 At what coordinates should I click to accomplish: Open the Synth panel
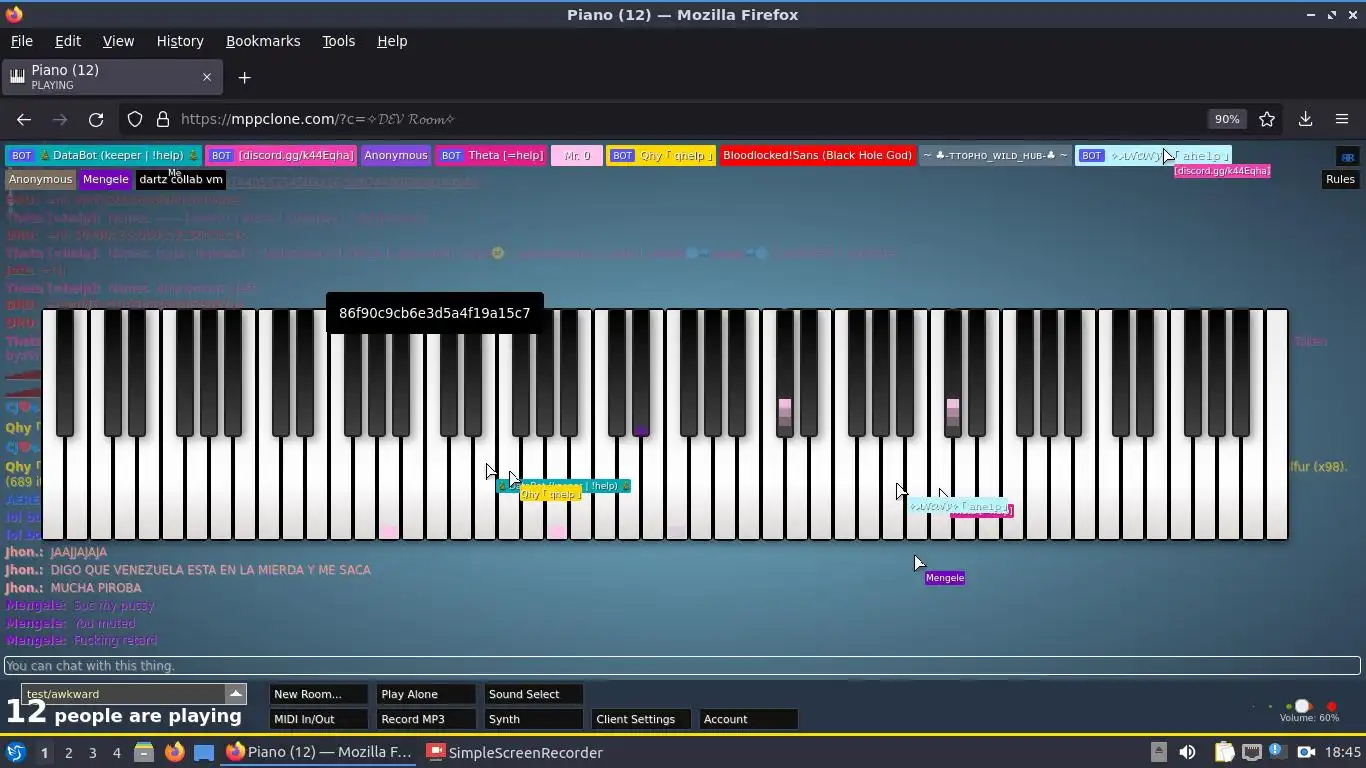click(533, 719)
